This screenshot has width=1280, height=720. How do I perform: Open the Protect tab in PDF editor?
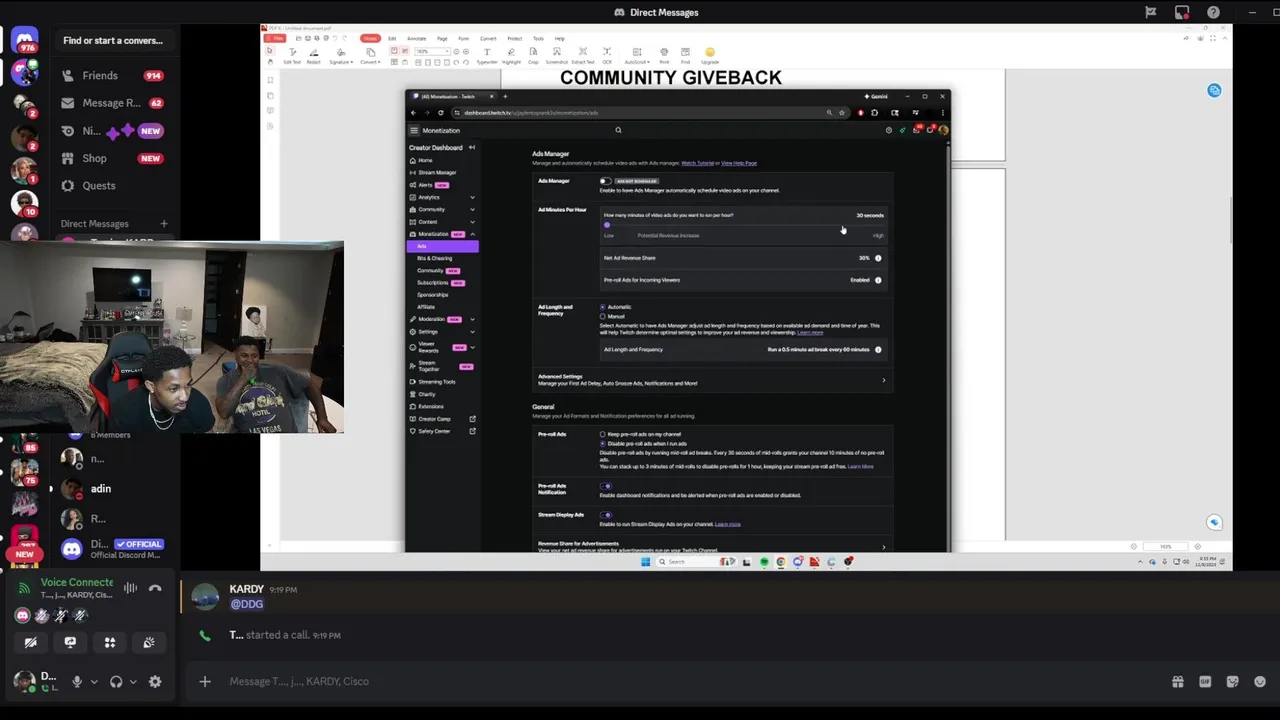[x=514, y=39]
